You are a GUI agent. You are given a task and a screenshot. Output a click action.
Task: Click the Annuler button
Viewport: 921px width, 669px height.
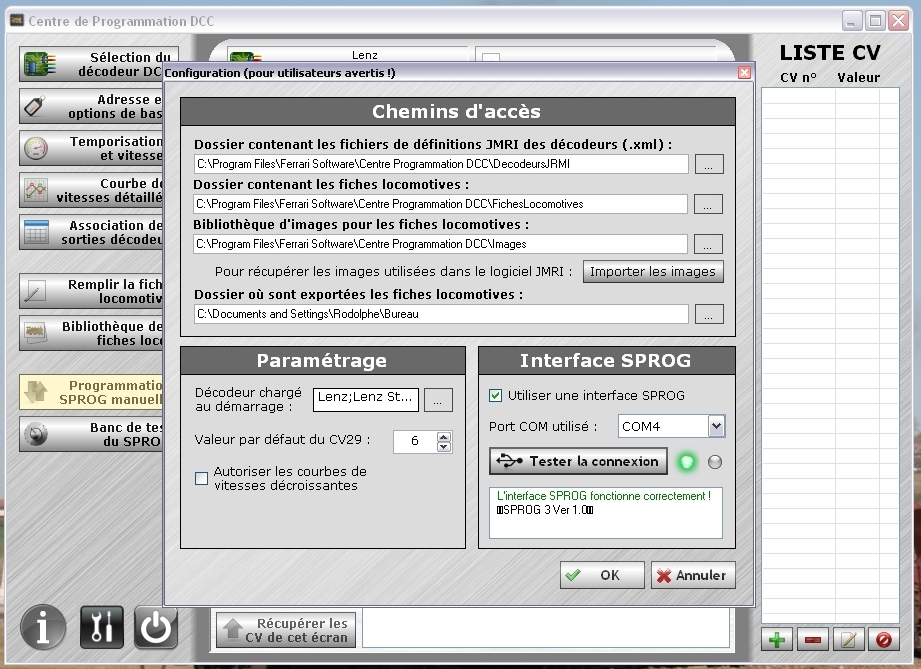tap(693, 575)
